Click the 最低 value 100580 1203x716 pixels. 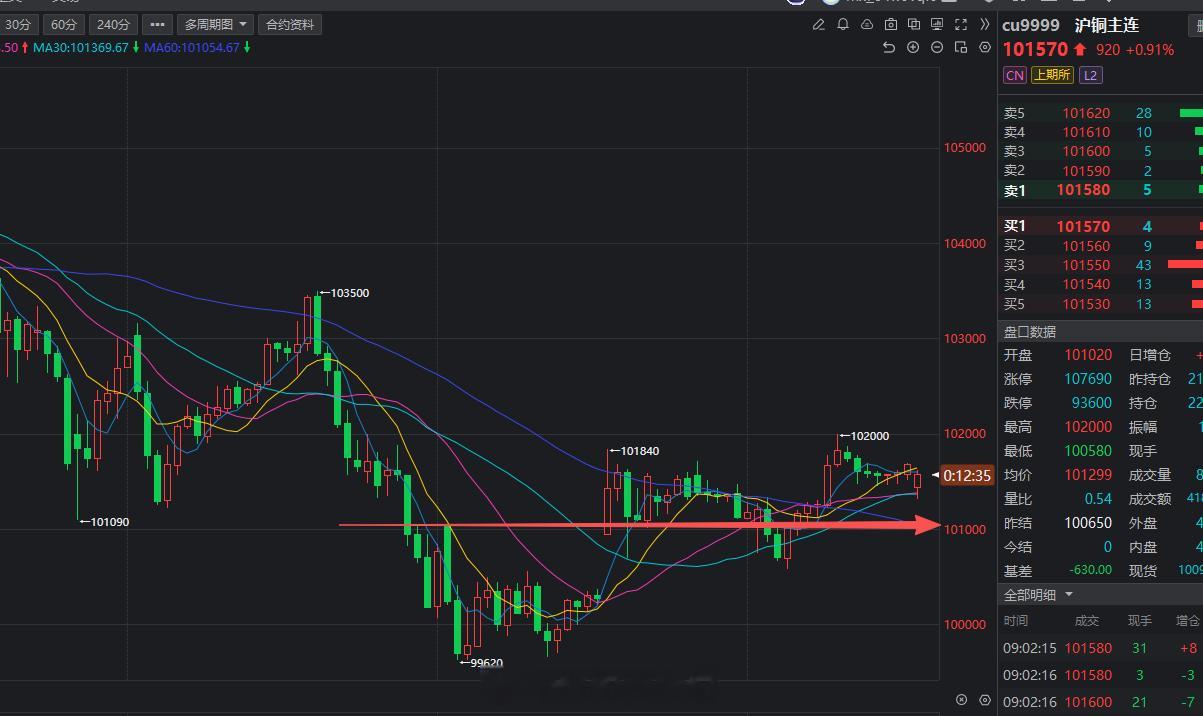[1088, 451]
